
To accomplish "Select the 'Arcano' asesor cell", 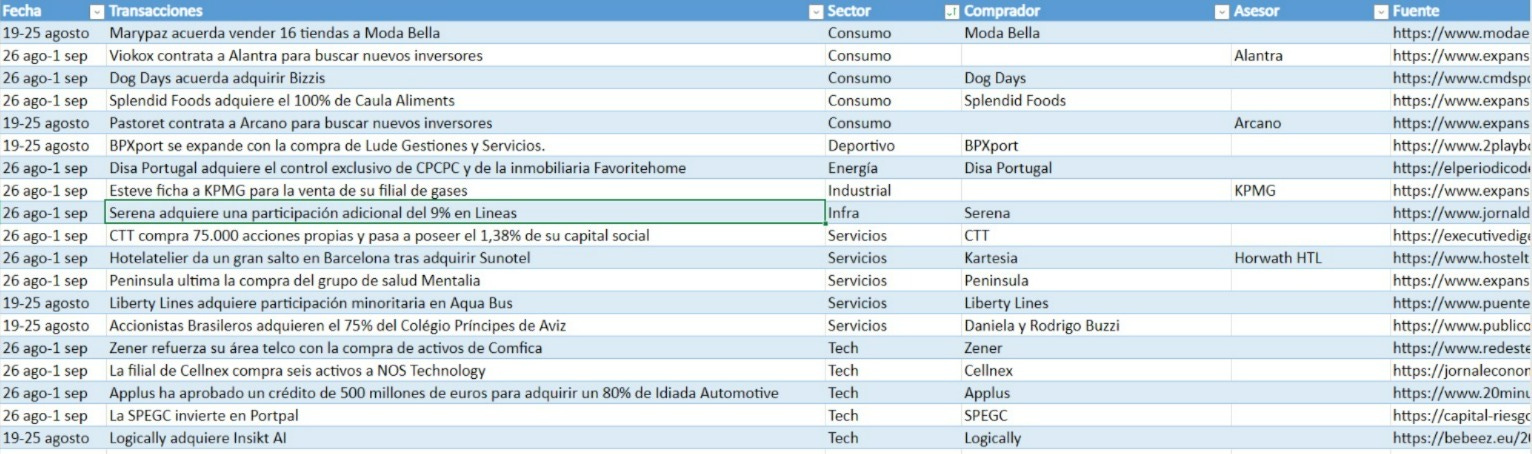I will [1310, 123].
